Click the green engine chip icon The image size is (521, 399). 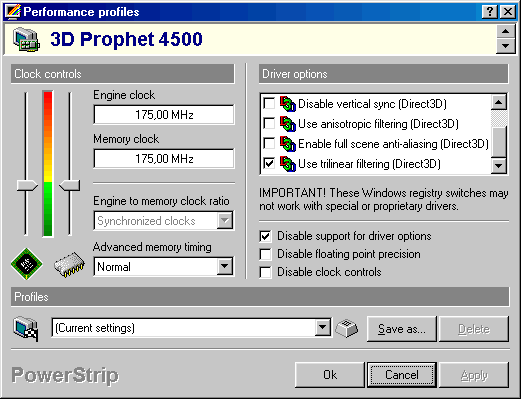click(27, 264)
